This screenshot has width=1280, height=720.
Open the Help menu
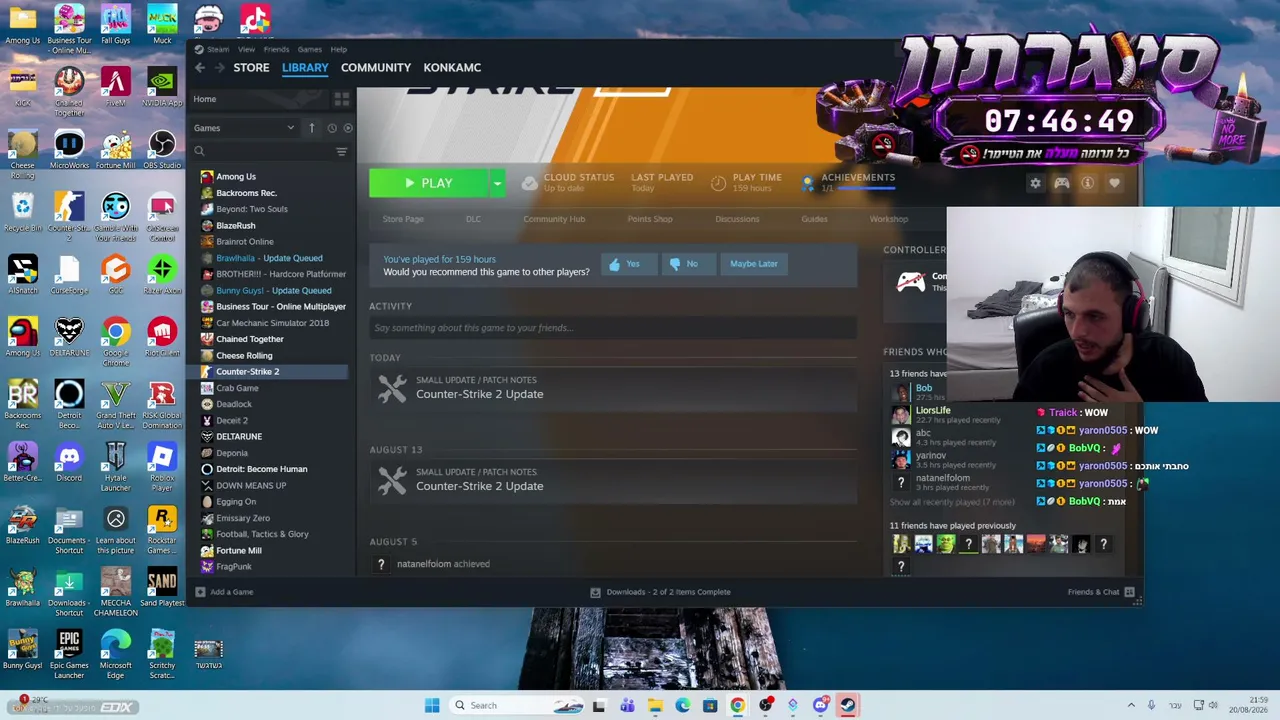coord(339,49)
